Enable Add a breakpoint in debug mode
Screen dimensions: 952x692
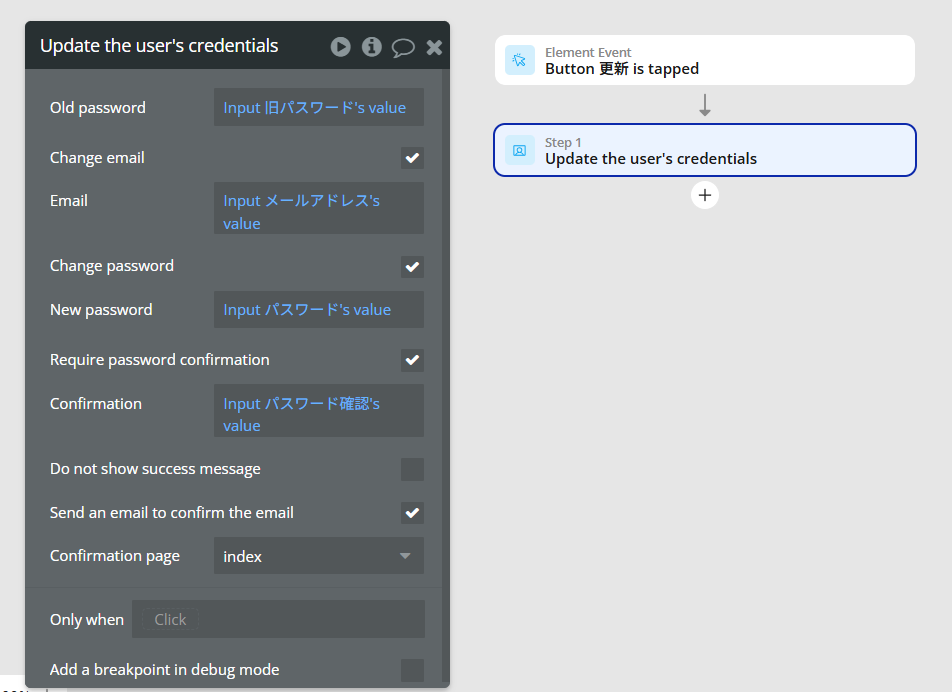(x=412, y=670)
